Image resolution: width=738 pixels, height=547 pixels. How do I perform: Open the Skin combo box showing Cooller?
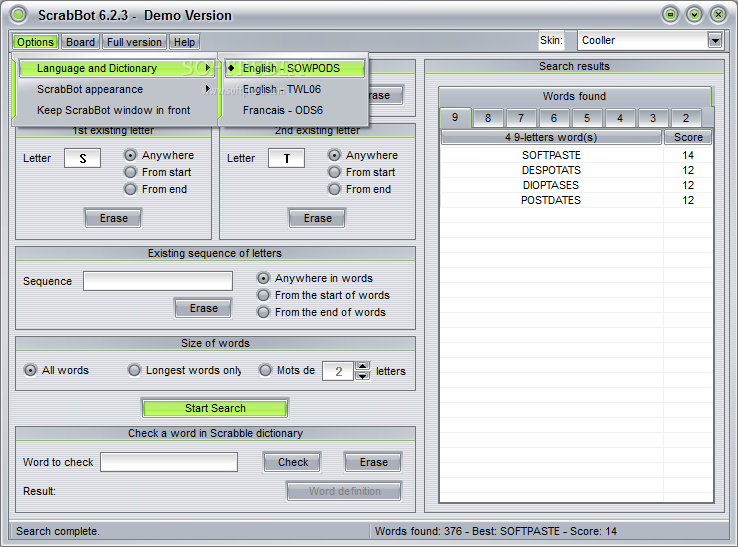pos(650,40)
